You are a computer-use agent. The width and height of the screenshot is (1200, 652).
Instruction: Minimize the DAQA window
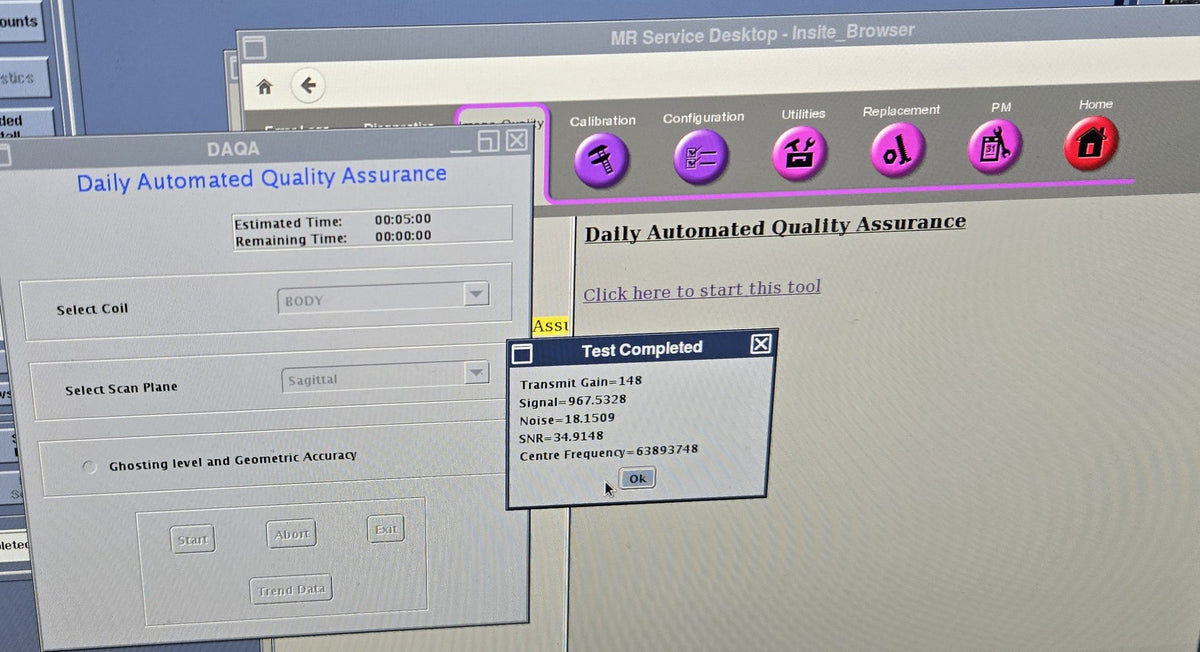click(461, 148)
